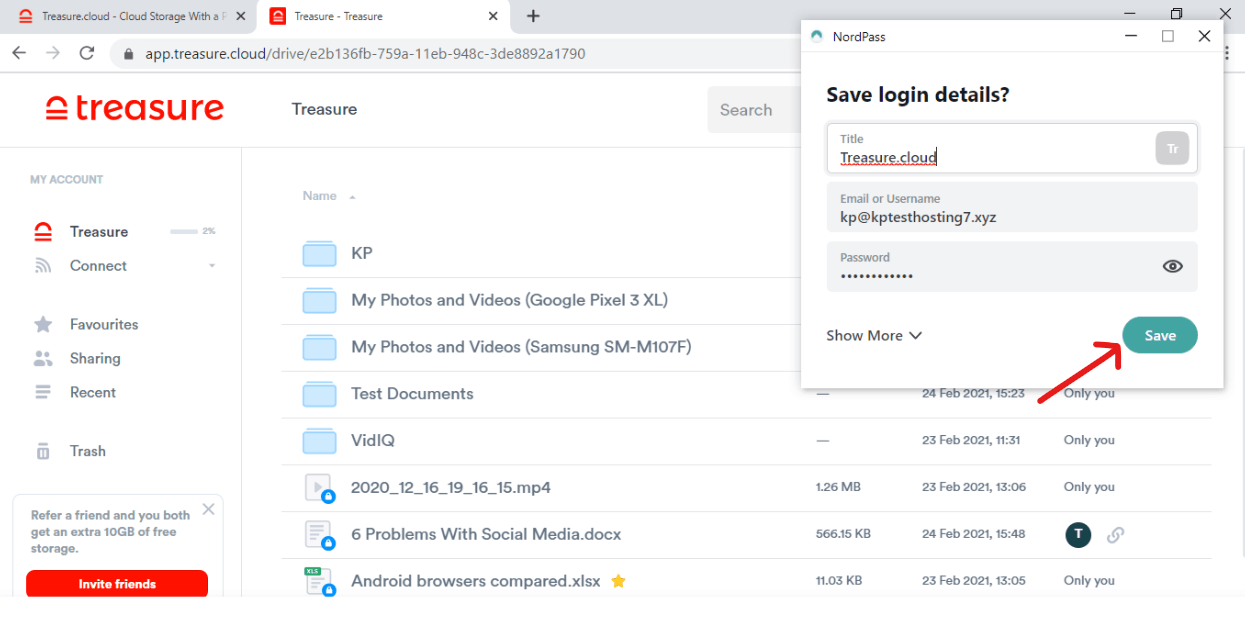
Task: Click the Save button in NordPass
Action: pyautogui.click(x=1159, y=336)
